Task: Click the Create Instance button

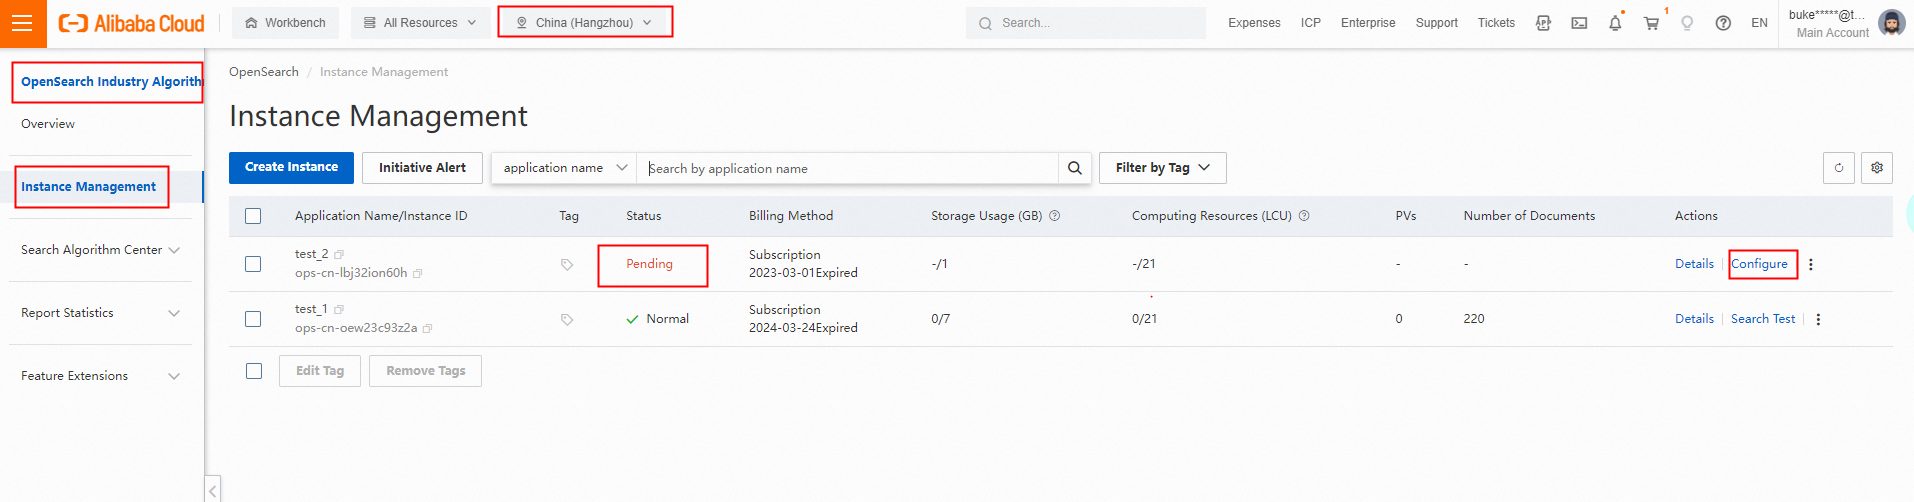Action: pyautogui.click(x=291, y=168)
